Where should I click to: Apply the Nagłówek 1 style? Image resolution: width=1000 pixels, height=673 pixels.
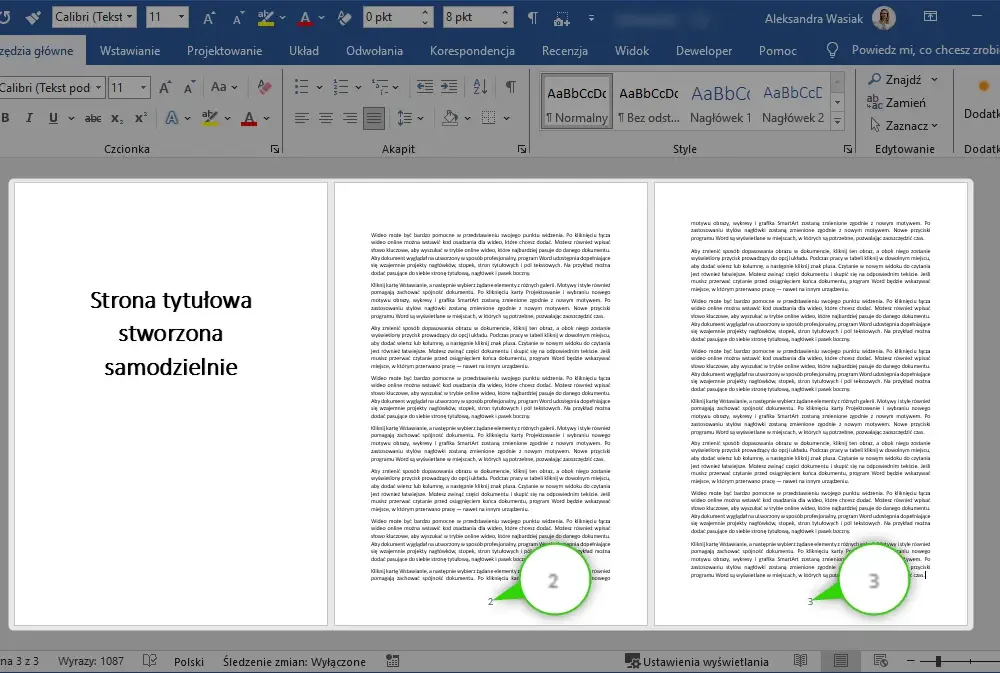pos(721,102)
